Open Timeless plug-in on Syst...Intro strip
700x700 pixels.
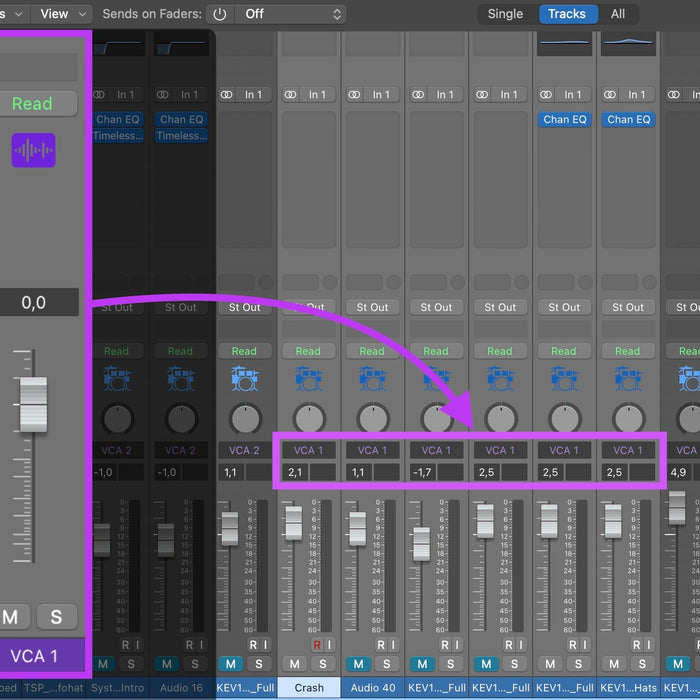[x=118, y=136]
